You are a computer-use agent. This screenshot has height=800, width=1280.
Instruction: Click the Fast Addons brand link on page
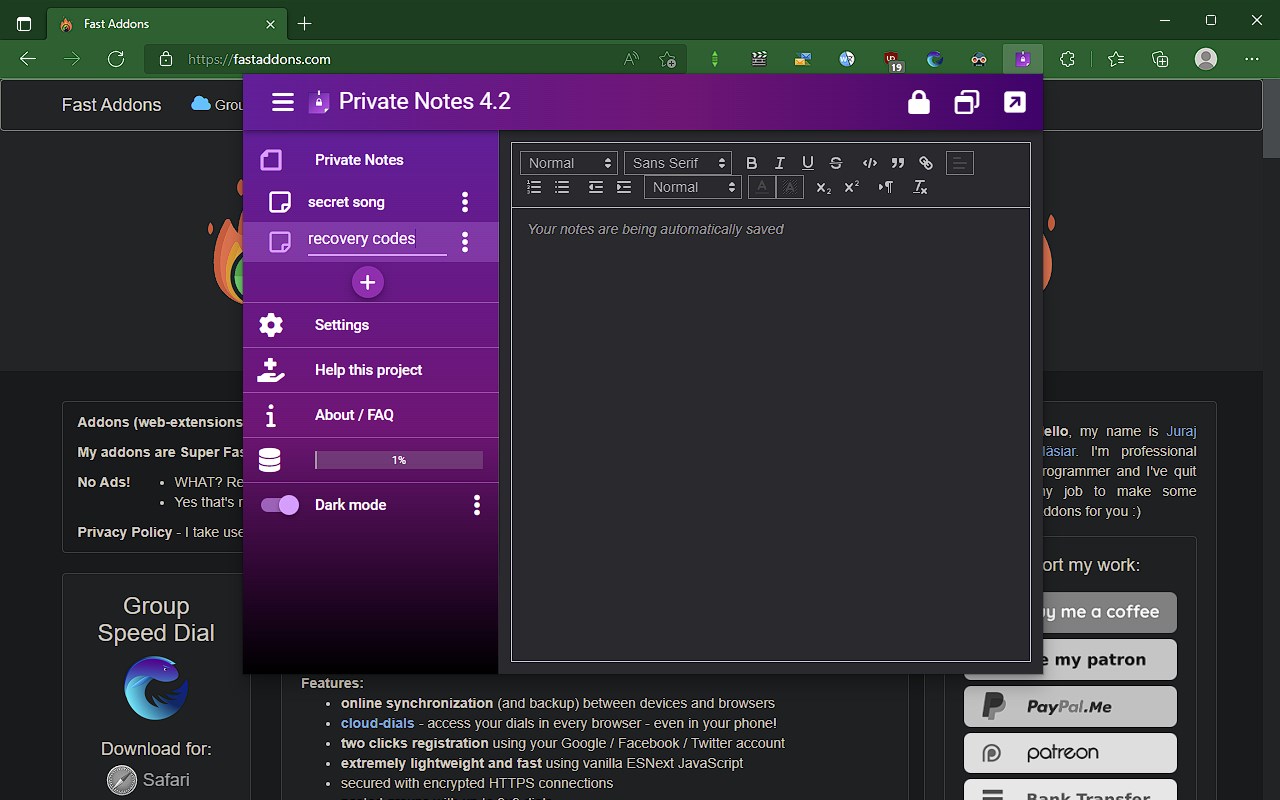111,104
